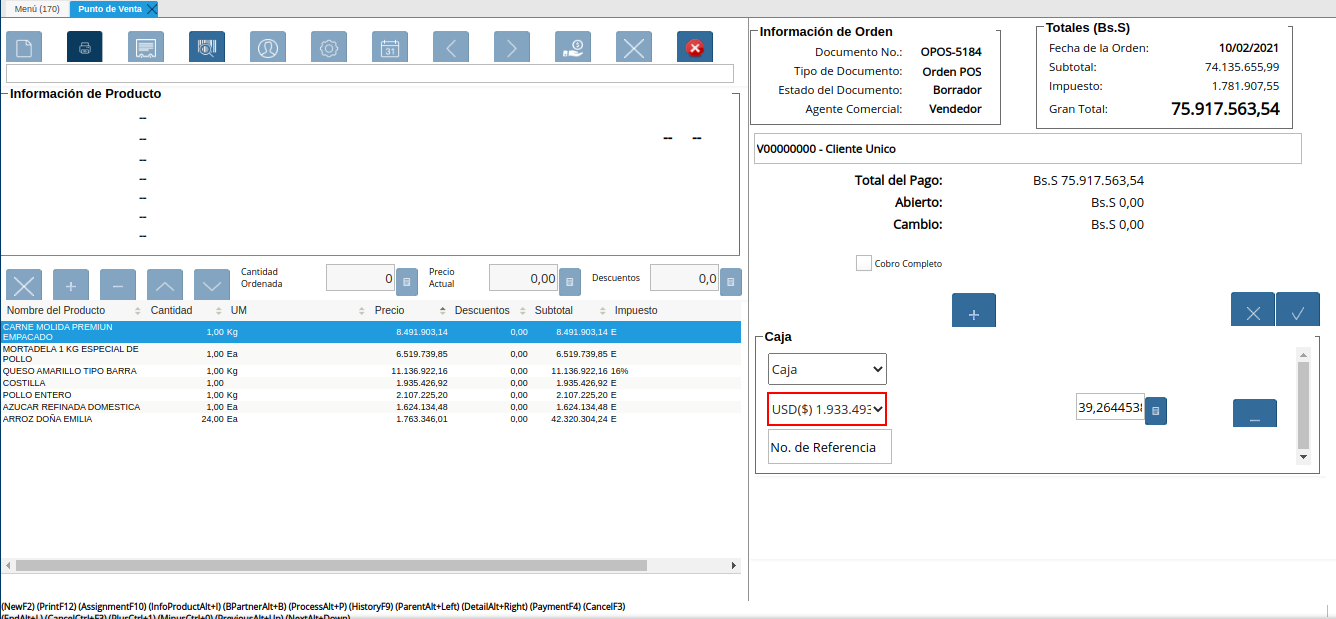Click the horizontal scrollbar below product table
Screen dimensions: 1336x619
click(x=330, y=565)
